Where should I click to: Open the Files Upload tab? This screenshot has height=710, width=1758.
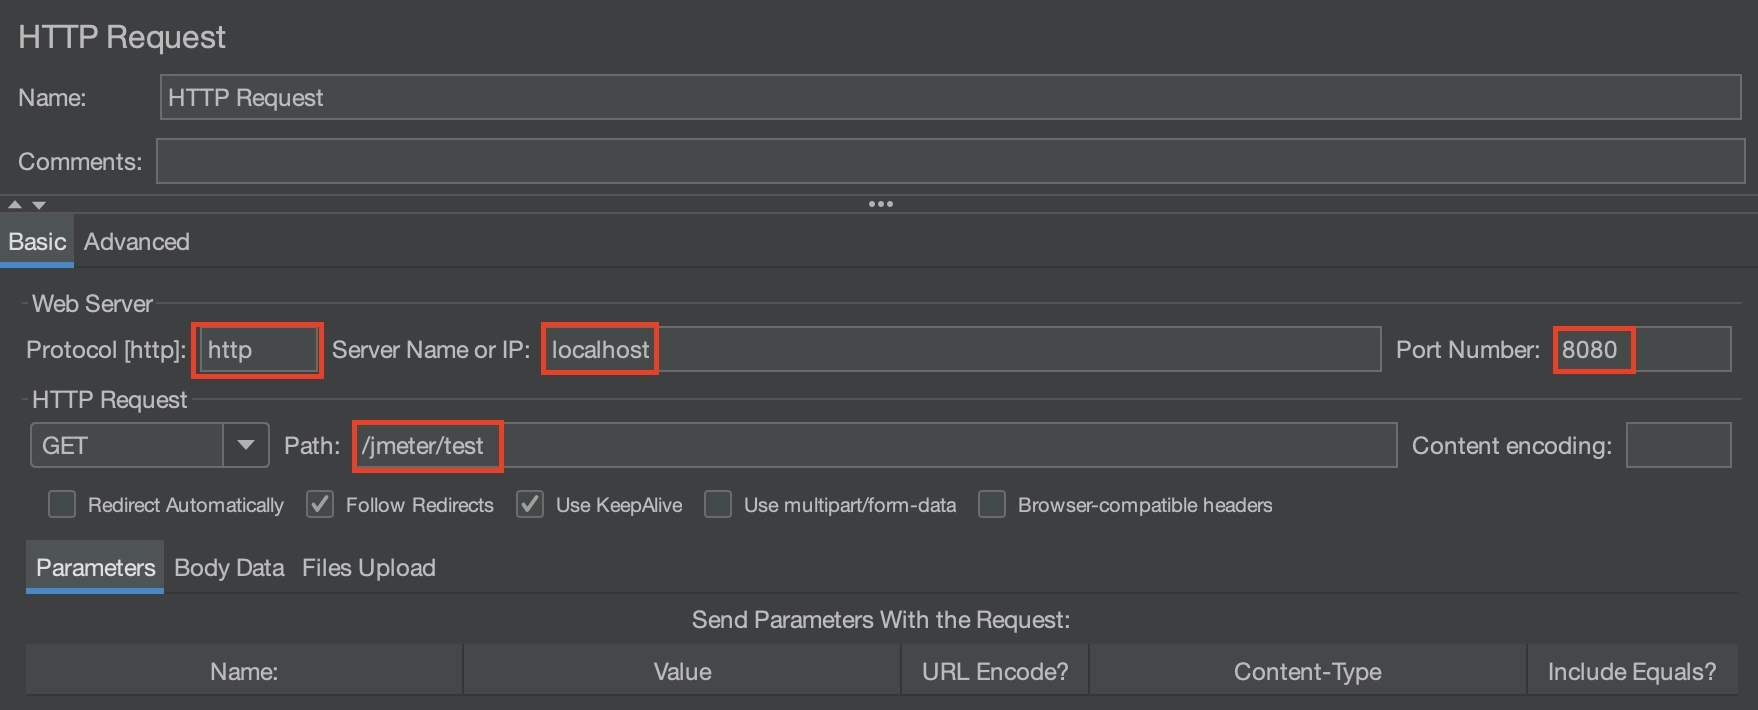click(369, 568)
